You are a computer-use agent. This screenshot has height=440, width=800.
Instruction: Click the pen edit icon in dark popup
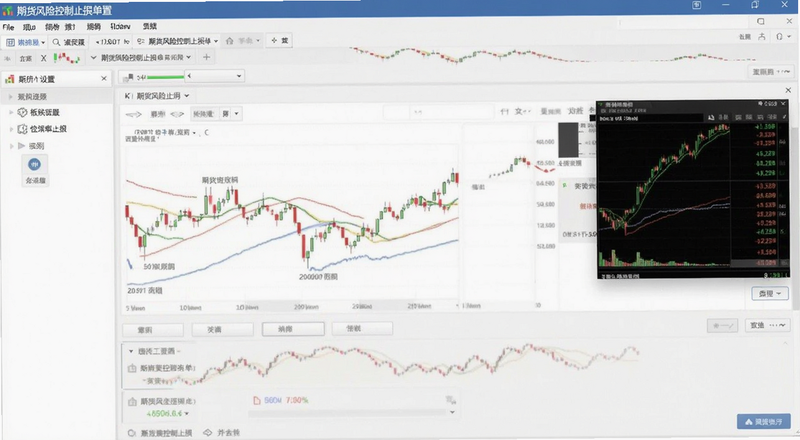[x=785, y=117]
